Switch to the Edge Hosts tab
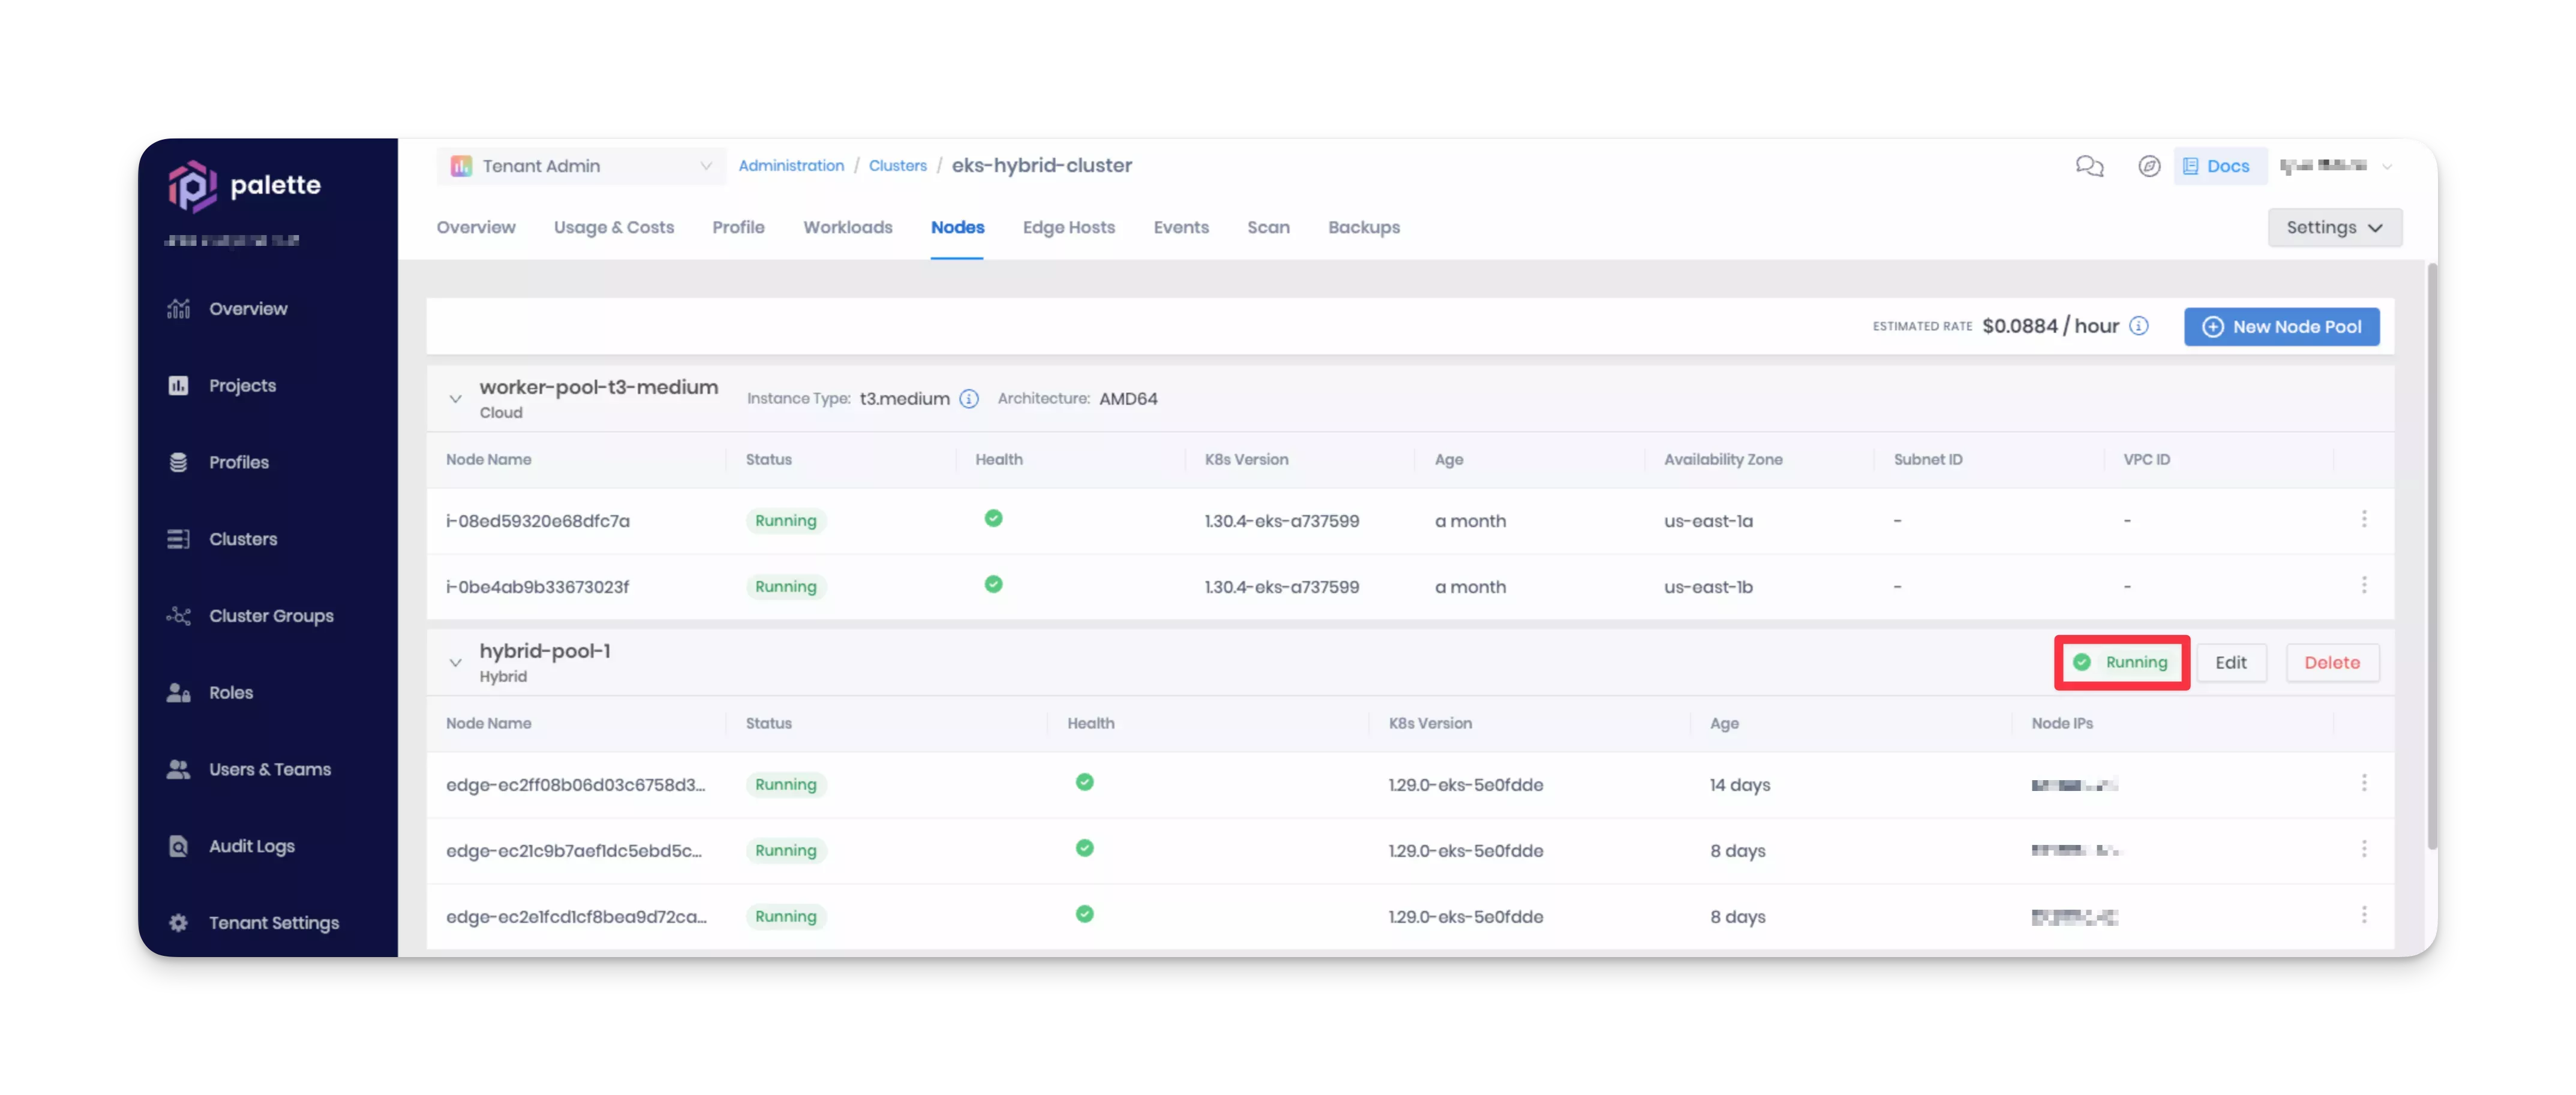This screenshot has width=2576, height=1095. click(x=1068, y=227)
